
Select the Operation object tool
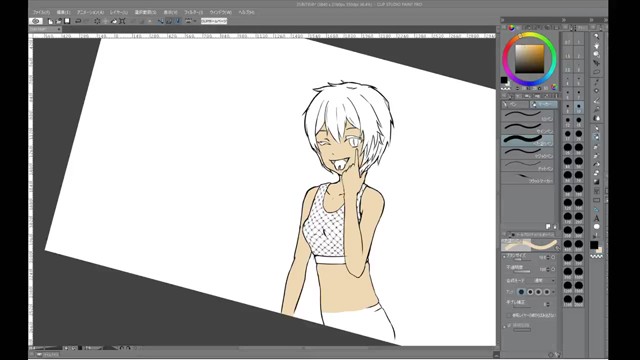(x=596, y=54)
